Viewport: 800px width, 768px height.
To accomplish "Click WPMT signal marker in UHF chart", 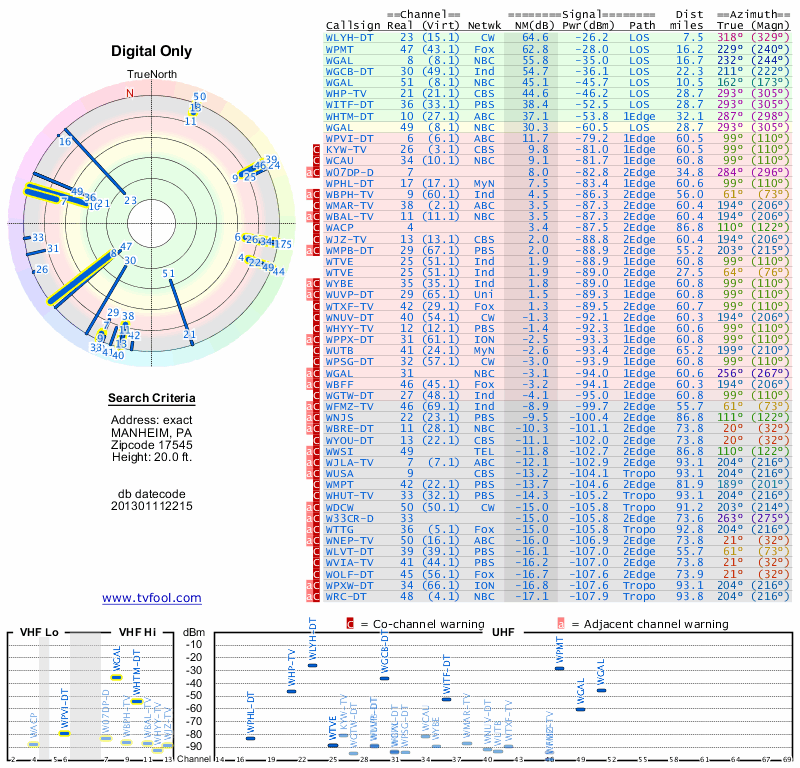I will tap(560, 668).
